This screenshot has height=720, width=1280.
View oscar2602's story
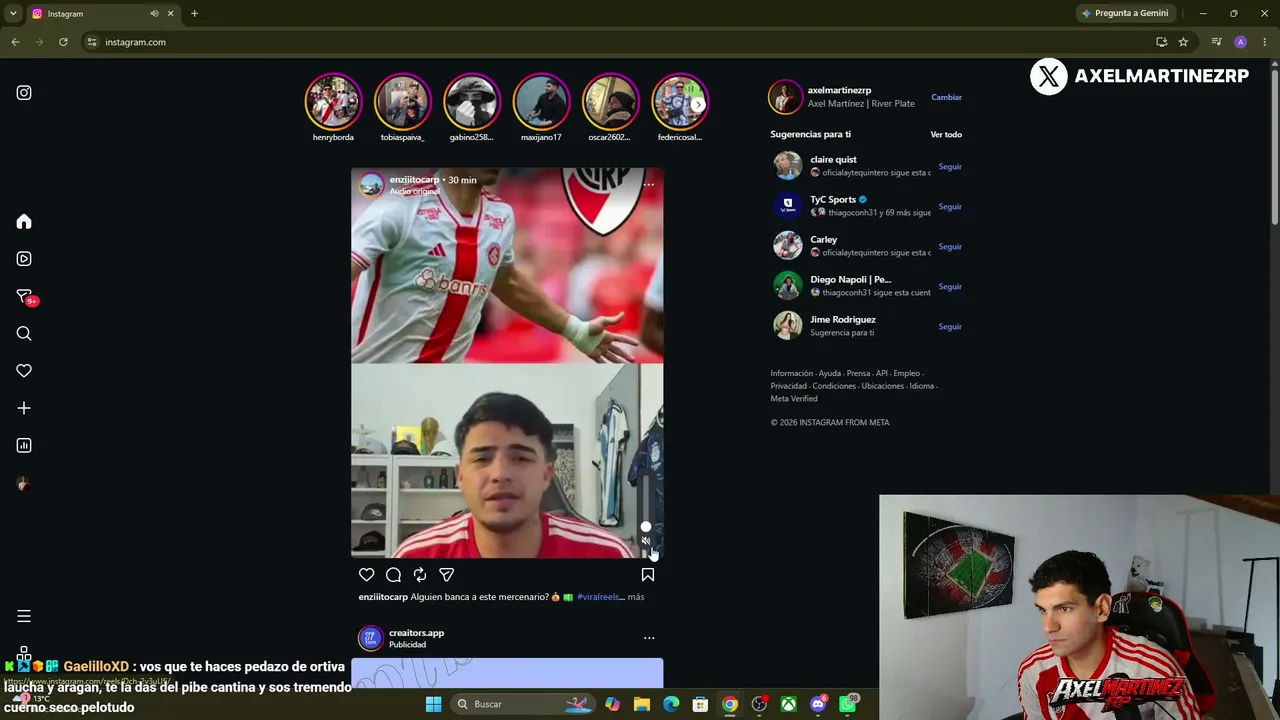610,101
